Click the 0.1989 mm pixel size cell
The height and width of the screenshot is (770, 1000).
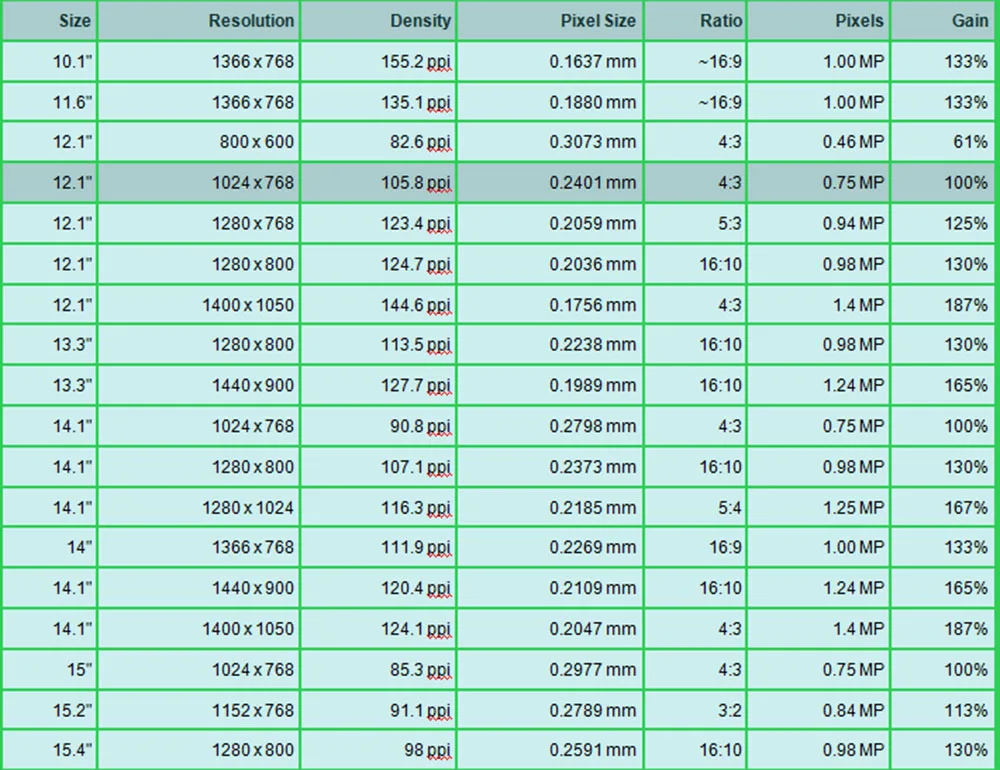pyautogui.click(x=550, y=385)
